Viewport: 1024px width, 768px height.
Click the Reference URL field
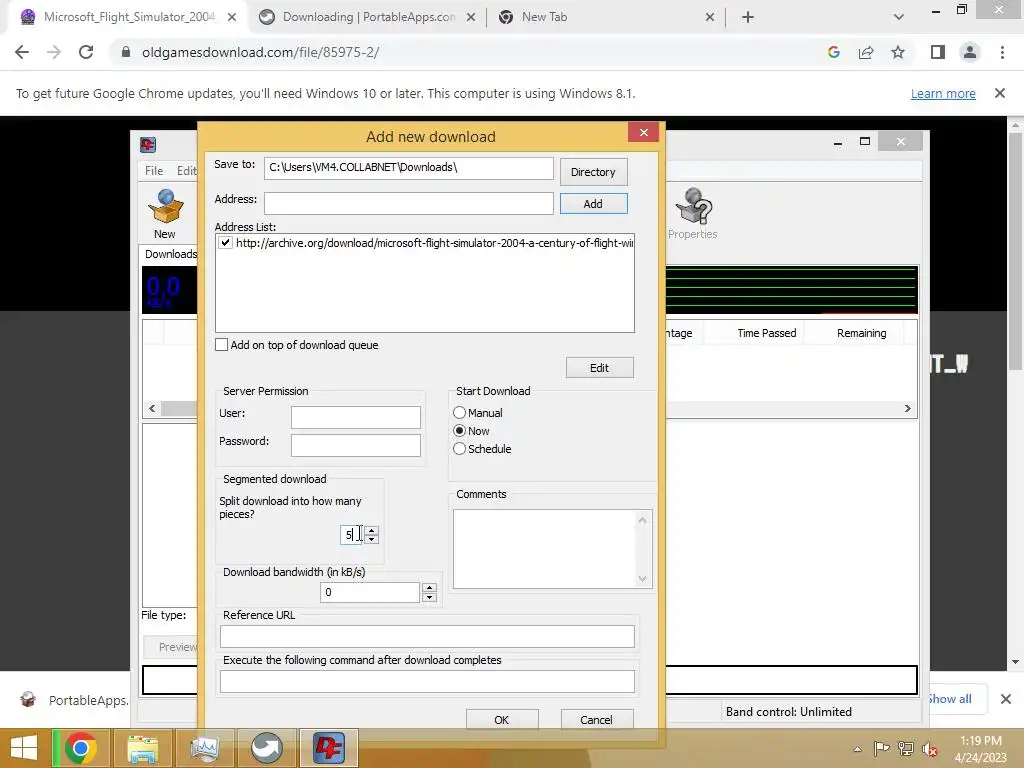(x=427, y=636)
